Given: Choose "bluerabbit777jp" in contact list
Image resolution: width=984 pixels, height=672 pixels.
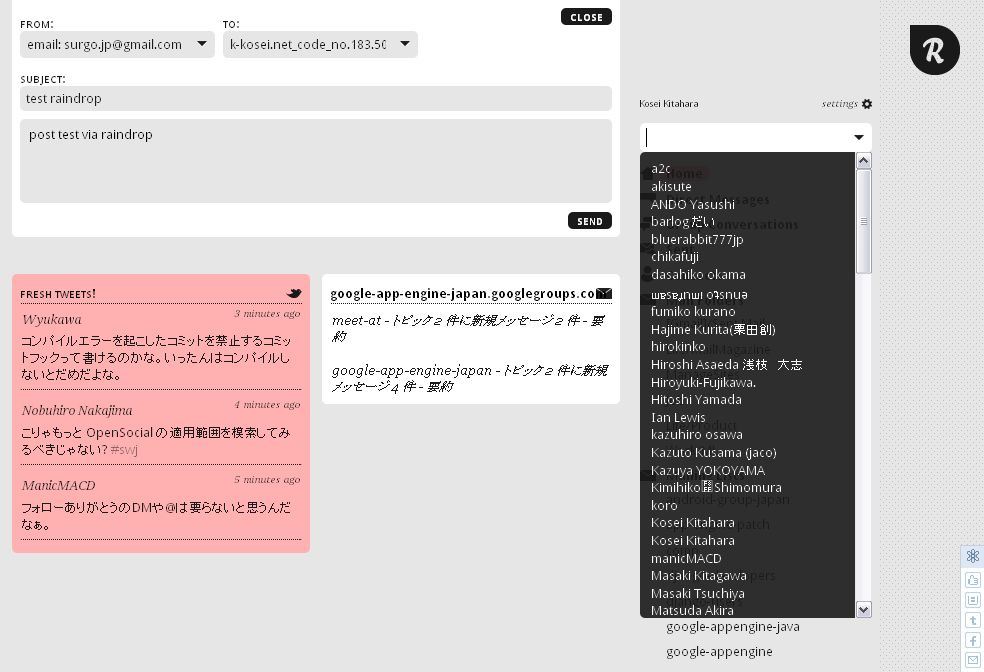Looking at the screenshot, I should pyautogui.click(x=697, y=239).
